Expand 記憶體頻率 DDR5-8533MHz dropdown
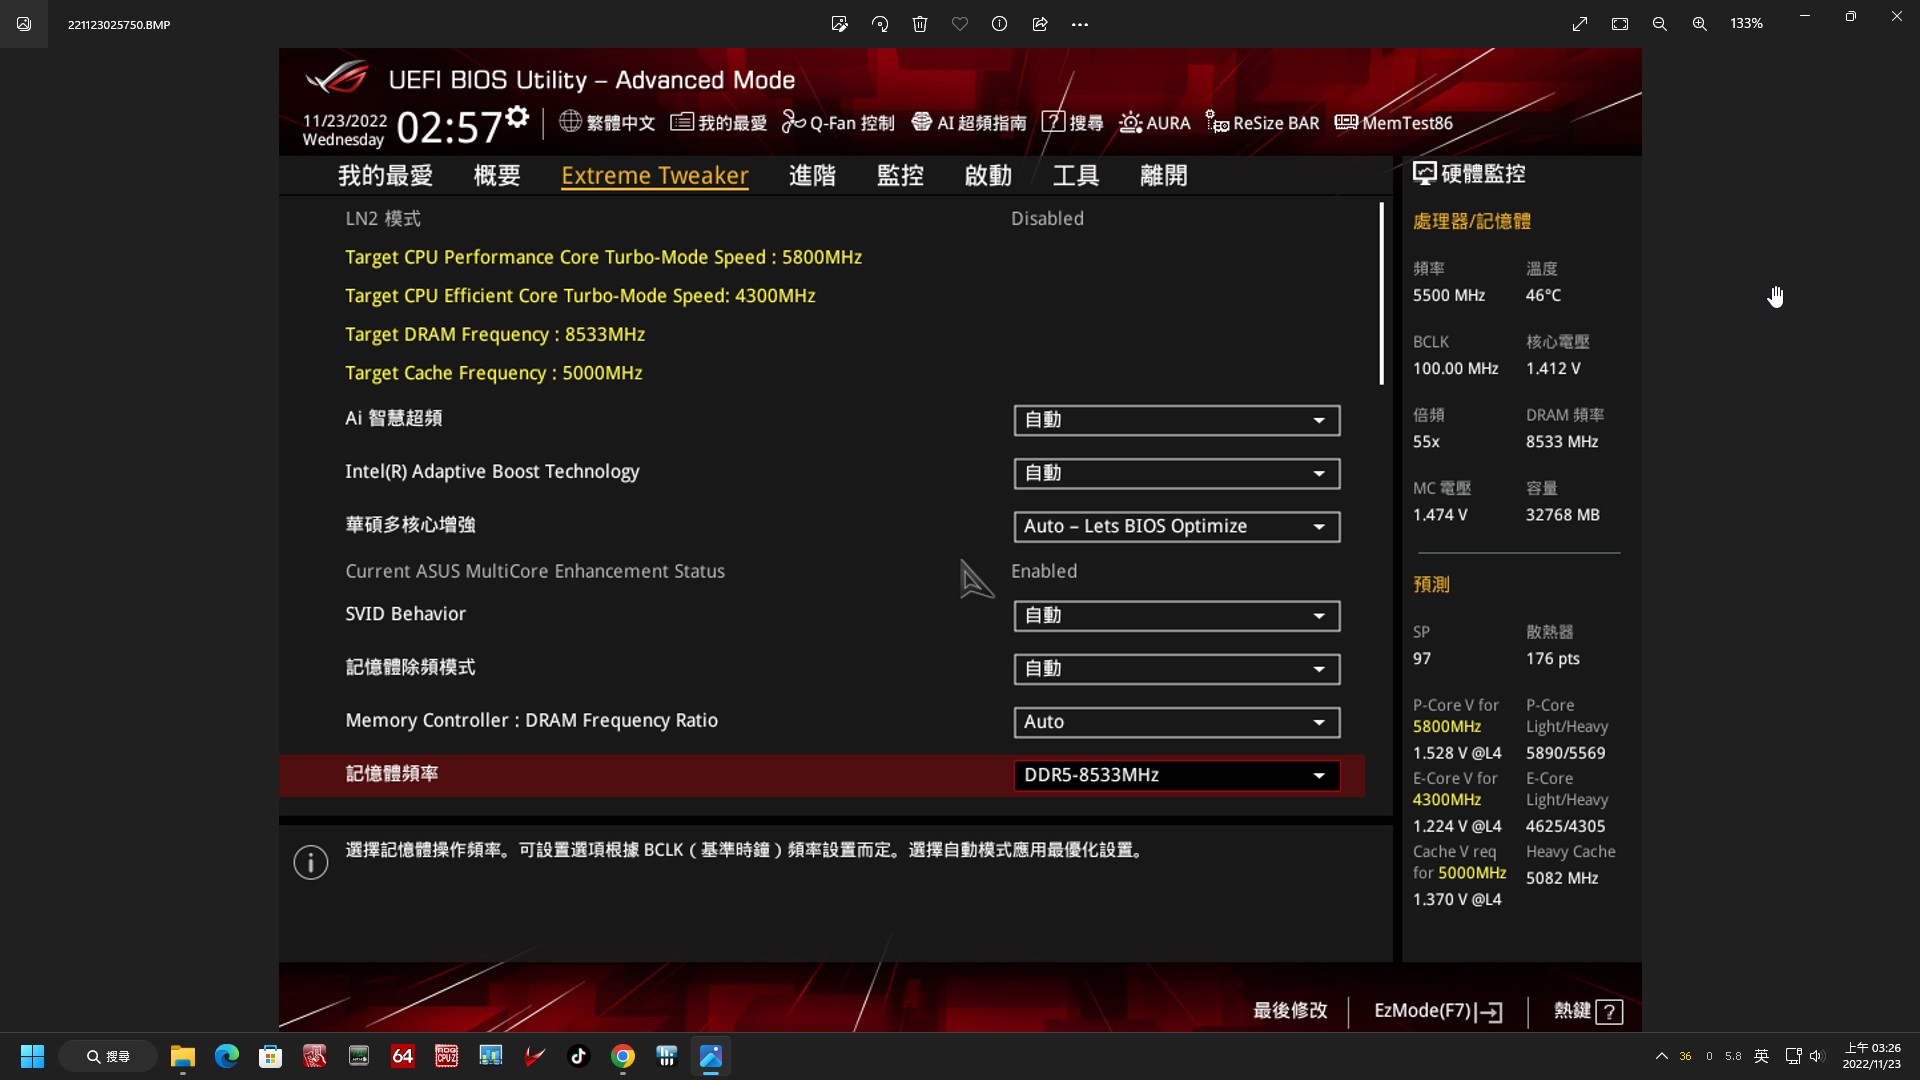Viewport: 1920px width, 1080px height. point(1177,775)
